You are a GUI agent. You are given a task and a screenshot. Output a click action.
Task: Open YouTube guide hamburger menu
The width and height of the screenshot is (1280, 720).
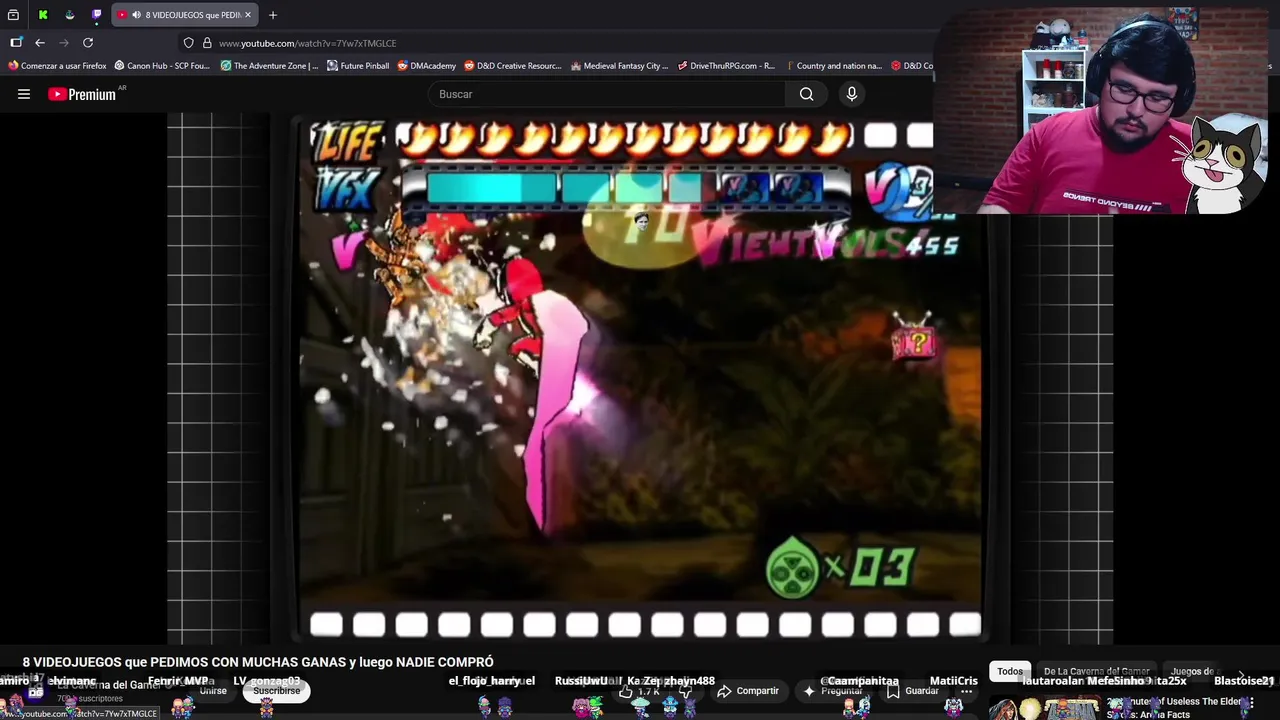coord(24,94)
